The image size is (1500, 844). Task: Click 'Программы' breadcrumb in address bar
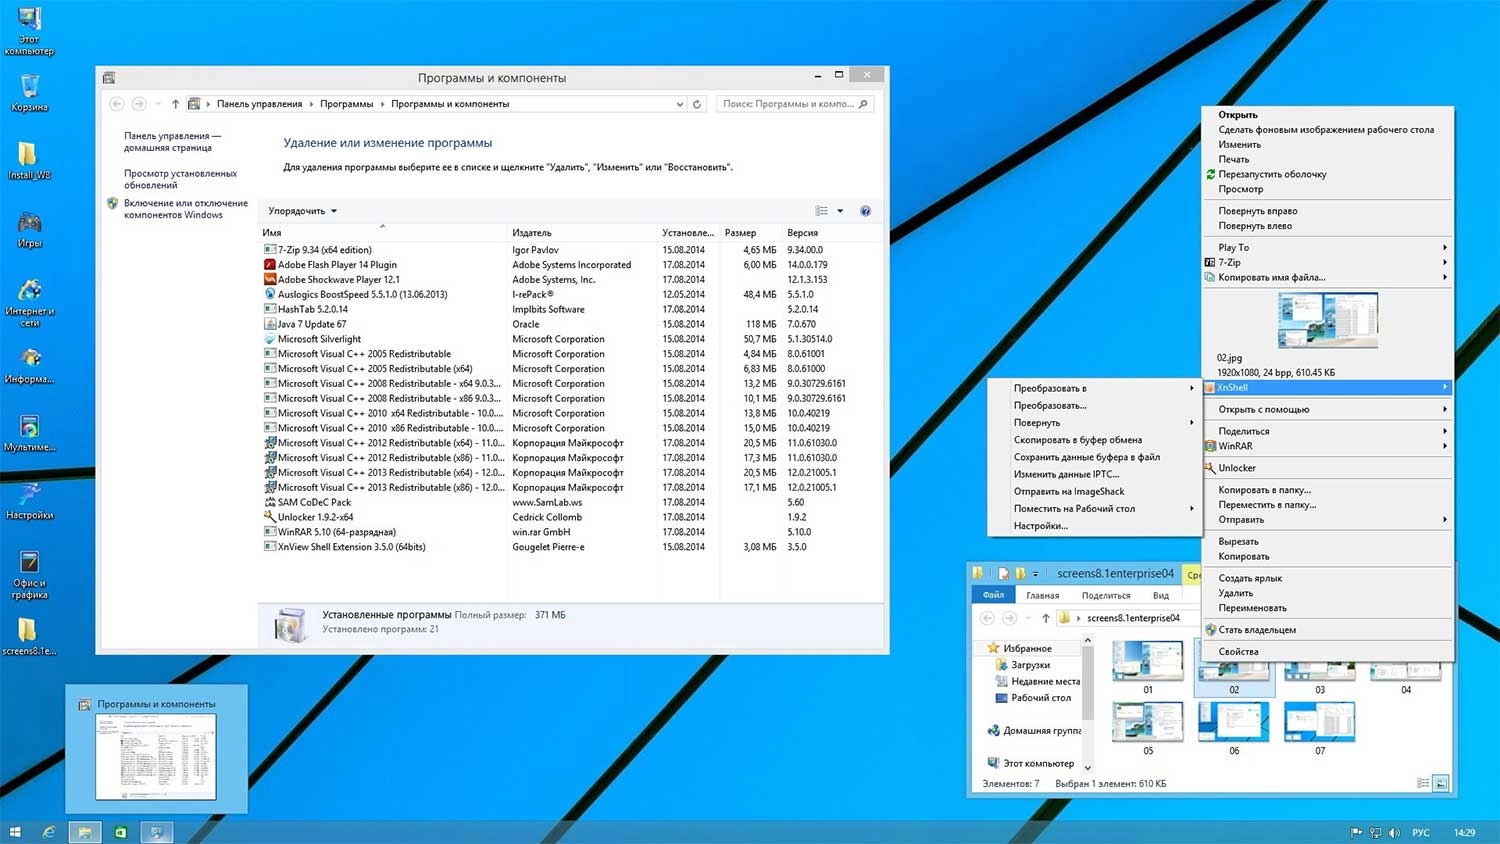(346, 104)
